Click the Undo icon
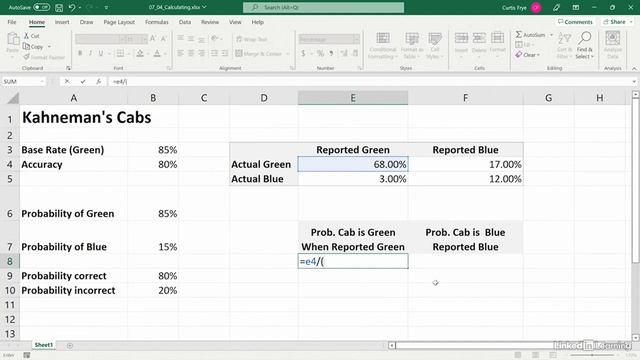640x360 pixels. (x=72, y=7)
